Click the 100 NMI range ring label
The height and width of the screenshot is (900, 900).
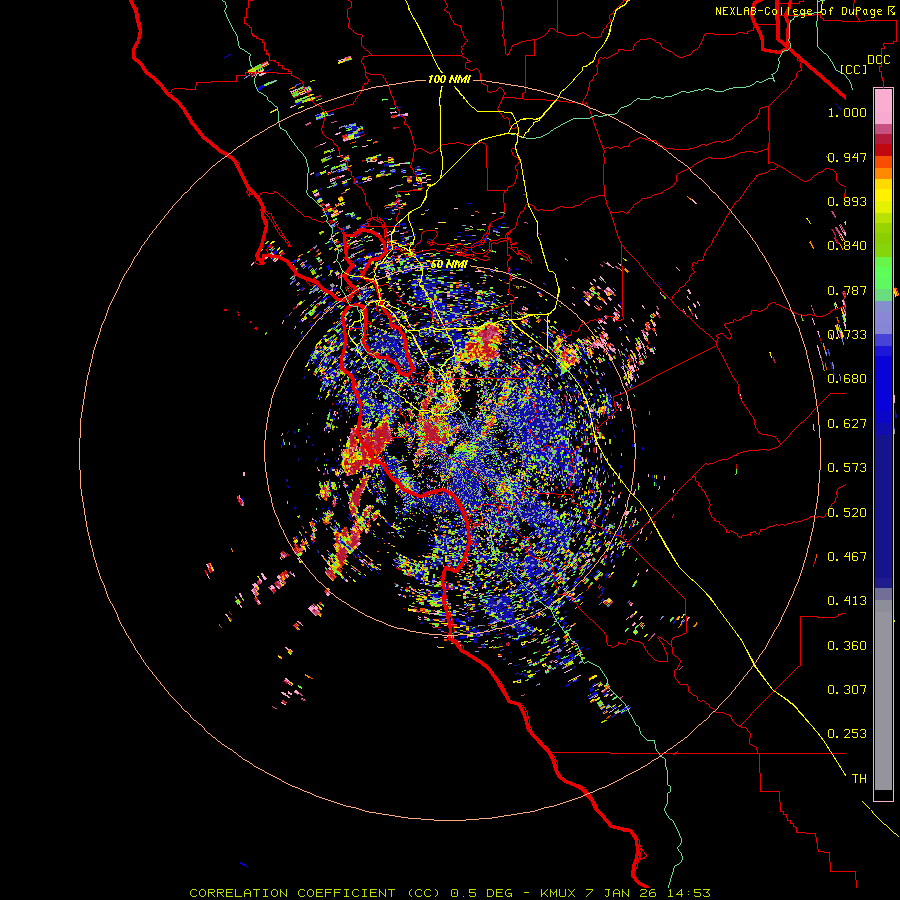449,79
